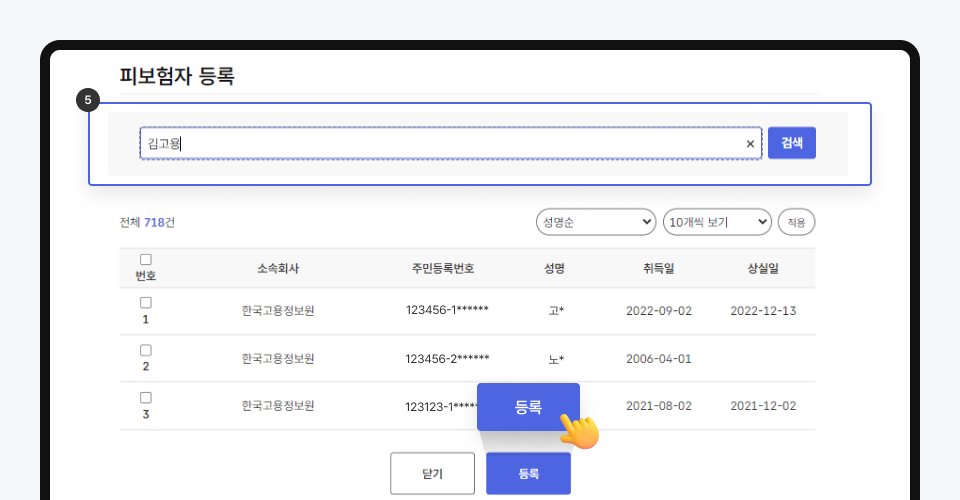Click the 주민등록번호 column header

[442, 268]
